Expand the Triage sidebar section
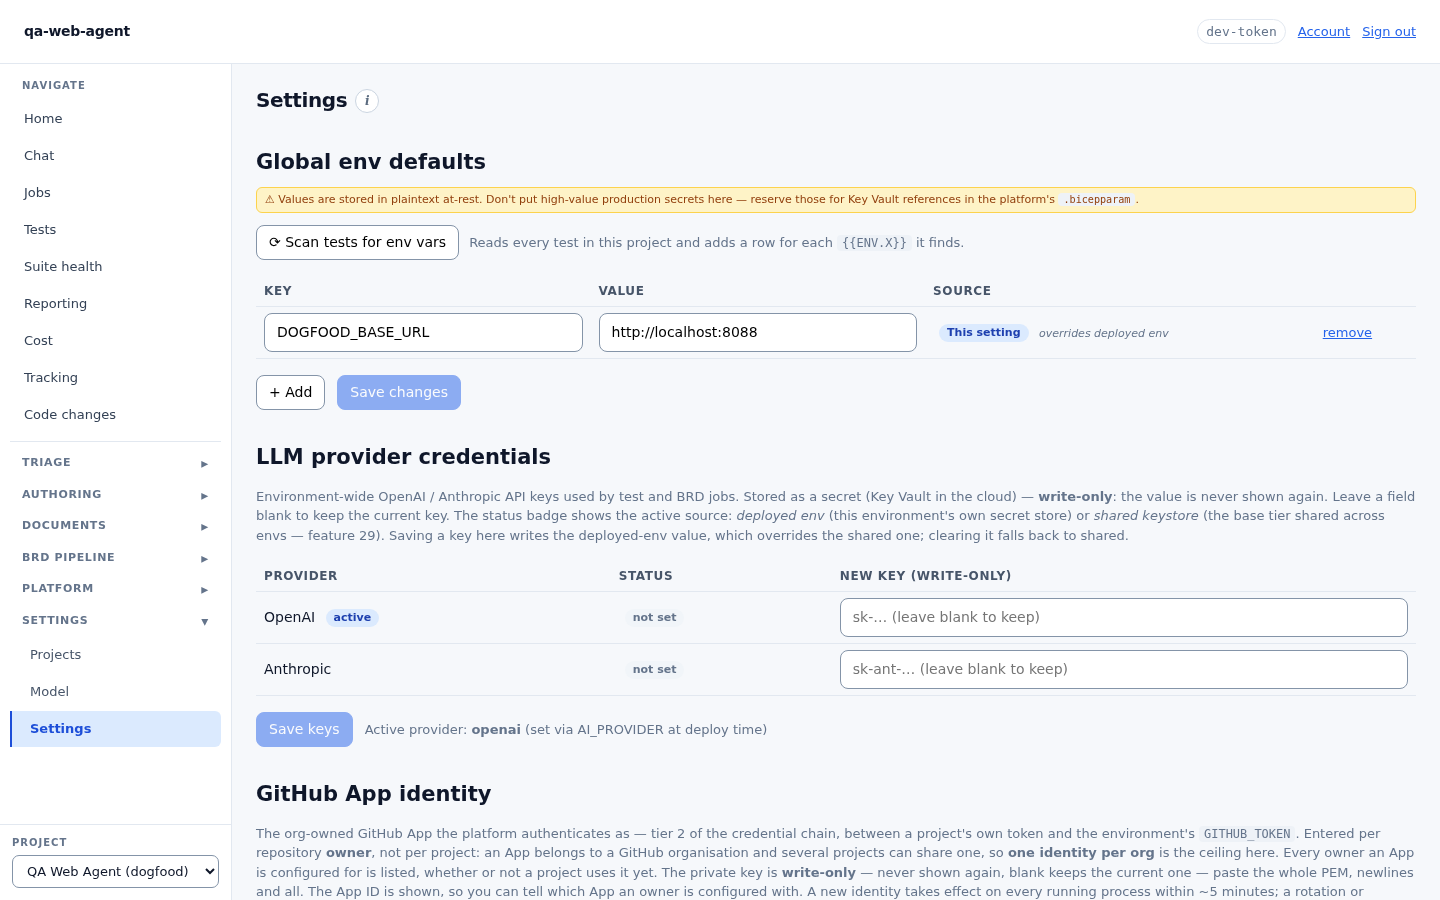This screenshot has height=900, width=1440. (115, 463)
